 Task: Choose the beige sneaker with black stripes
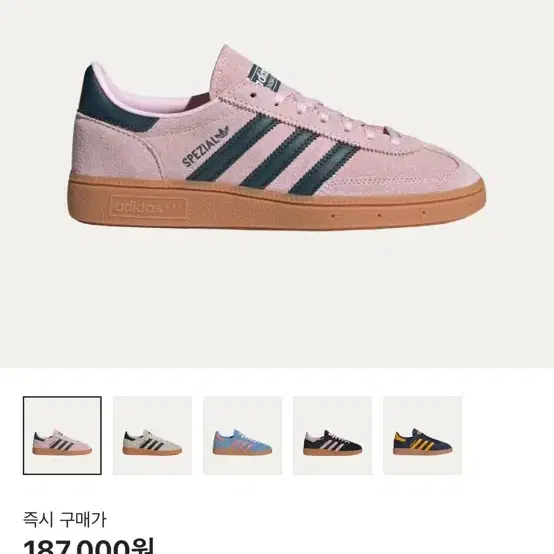point(152,435)
